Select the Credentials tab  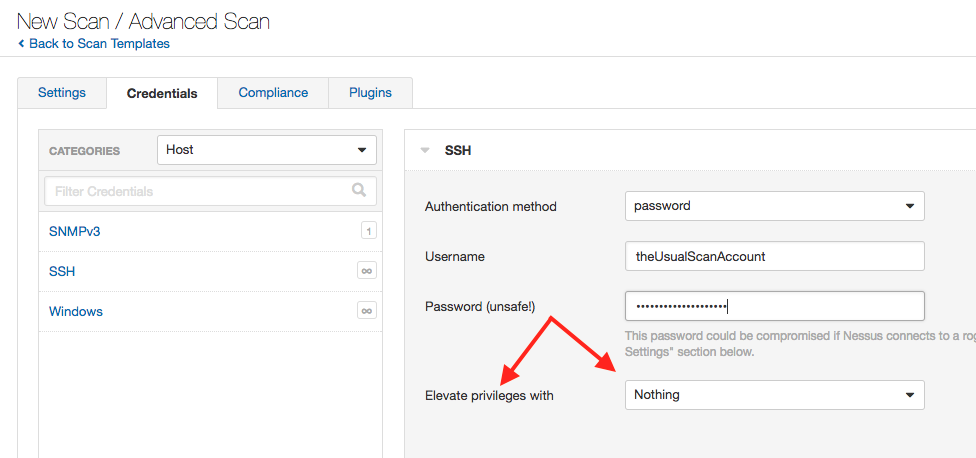(x=162, y=93)
